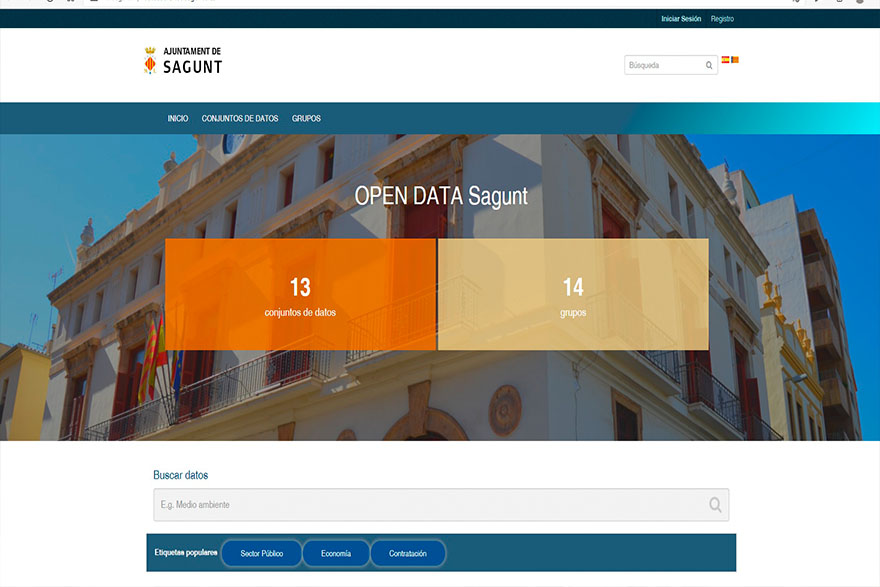Open the 14 grupos tile
Viewport: 880px width, 587px height.
coord(573,295)
